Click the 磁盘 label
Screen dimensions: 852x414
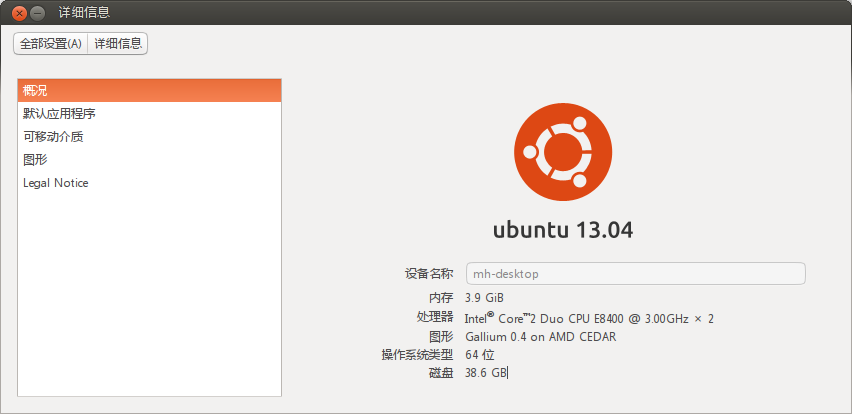(x=441, y=373)
